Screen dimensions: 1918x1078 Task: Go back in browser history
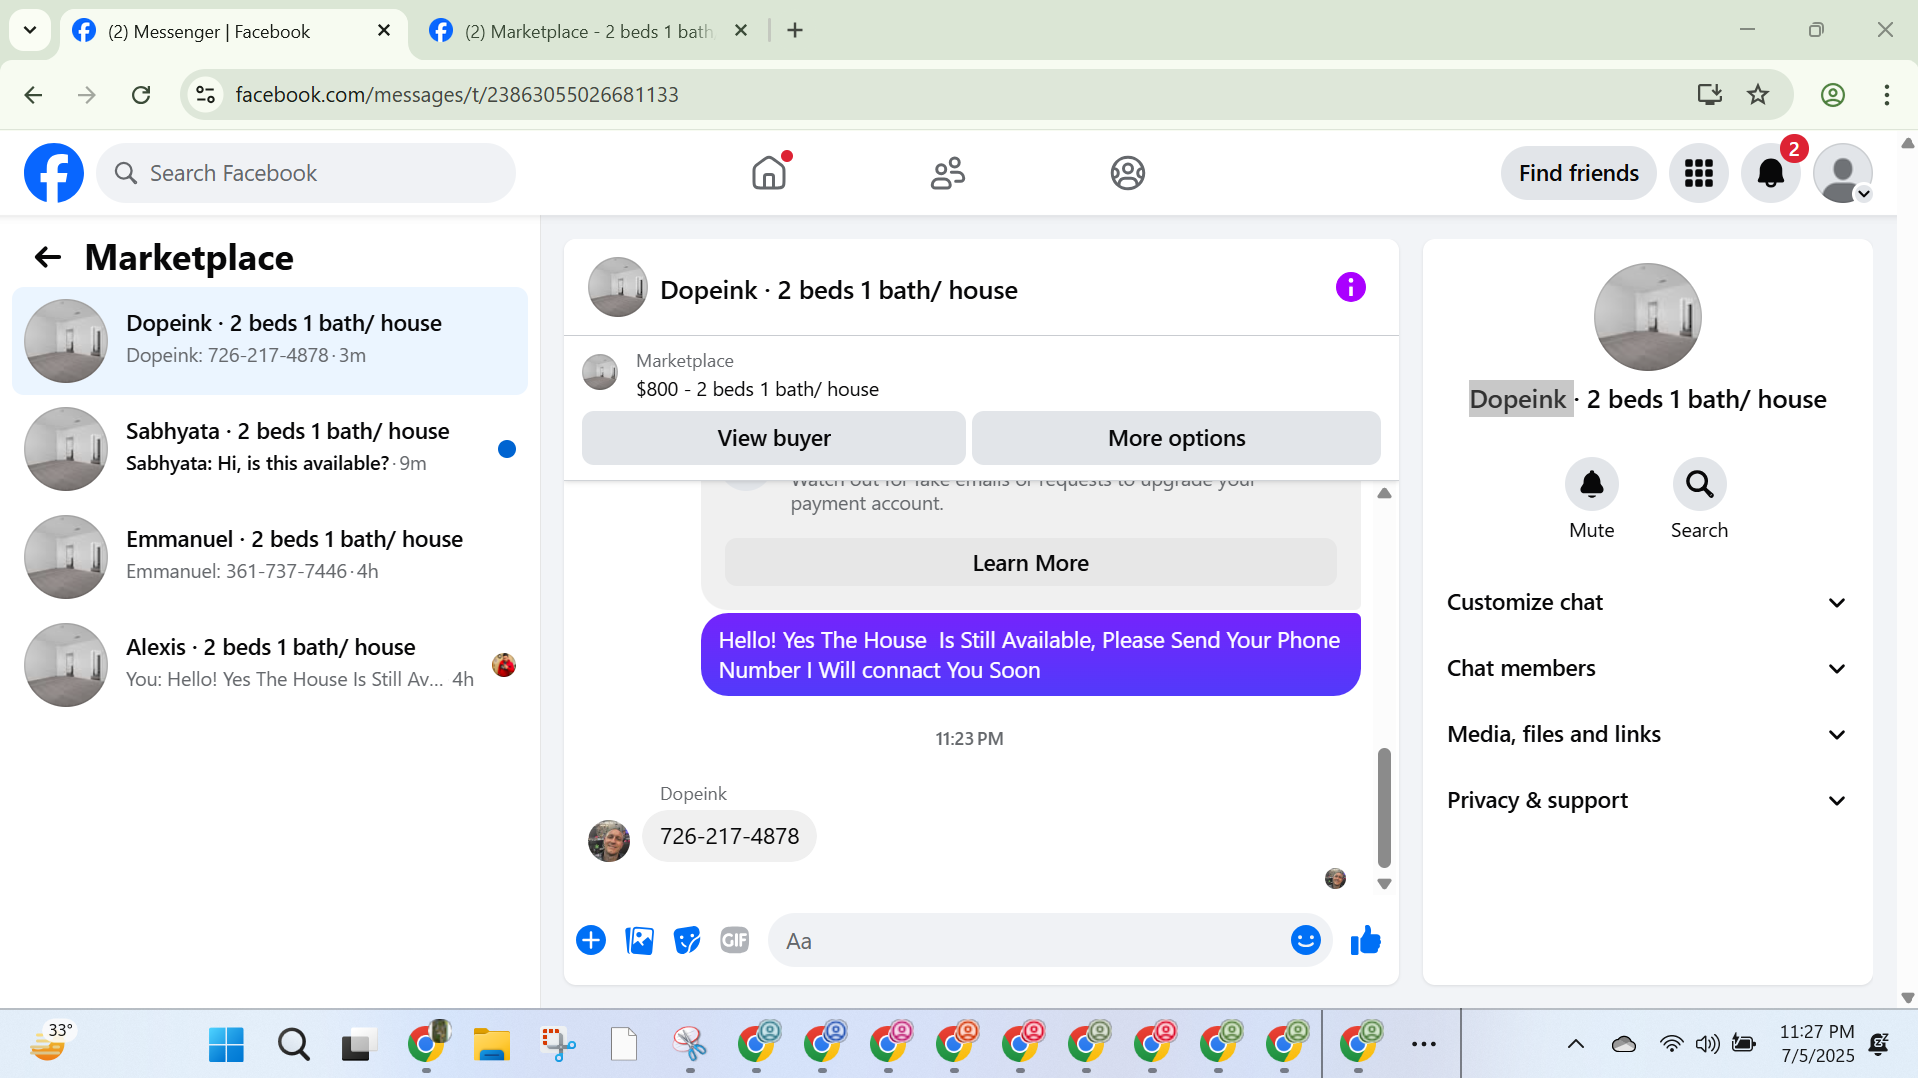pyautogui.click(x=33, y=95)
